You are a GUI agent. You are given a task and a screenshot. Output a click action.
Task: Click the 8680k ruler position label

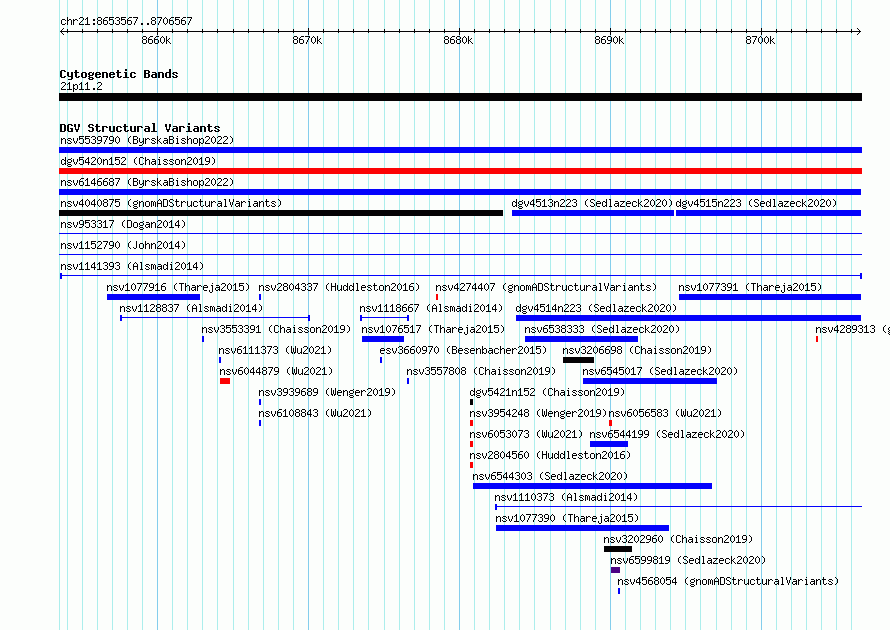458,40
